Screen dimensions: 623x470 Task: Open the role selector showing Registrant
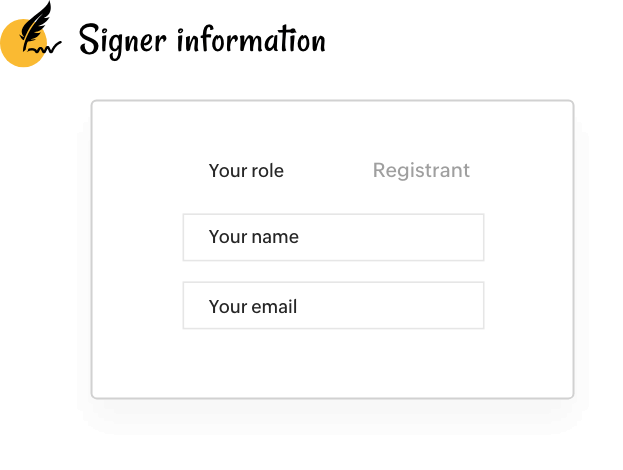coord(421,171)
